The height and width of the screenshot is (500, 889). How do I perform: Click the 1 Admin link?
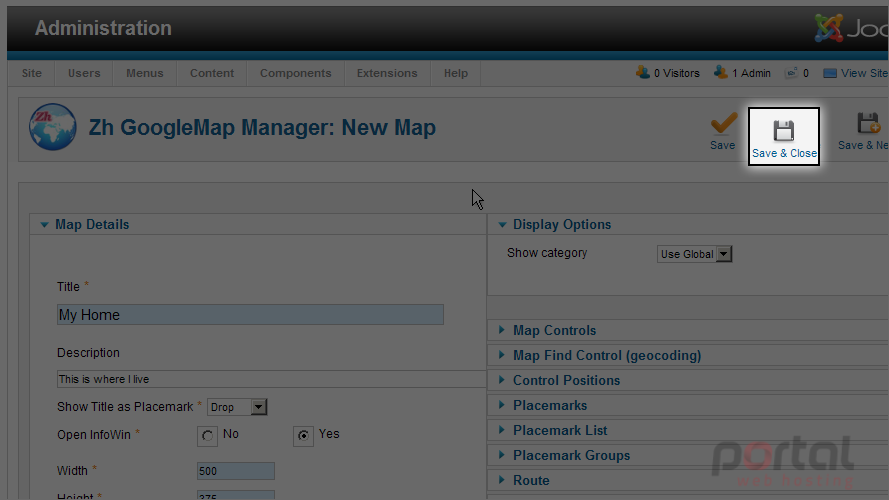tap(751, 73)
